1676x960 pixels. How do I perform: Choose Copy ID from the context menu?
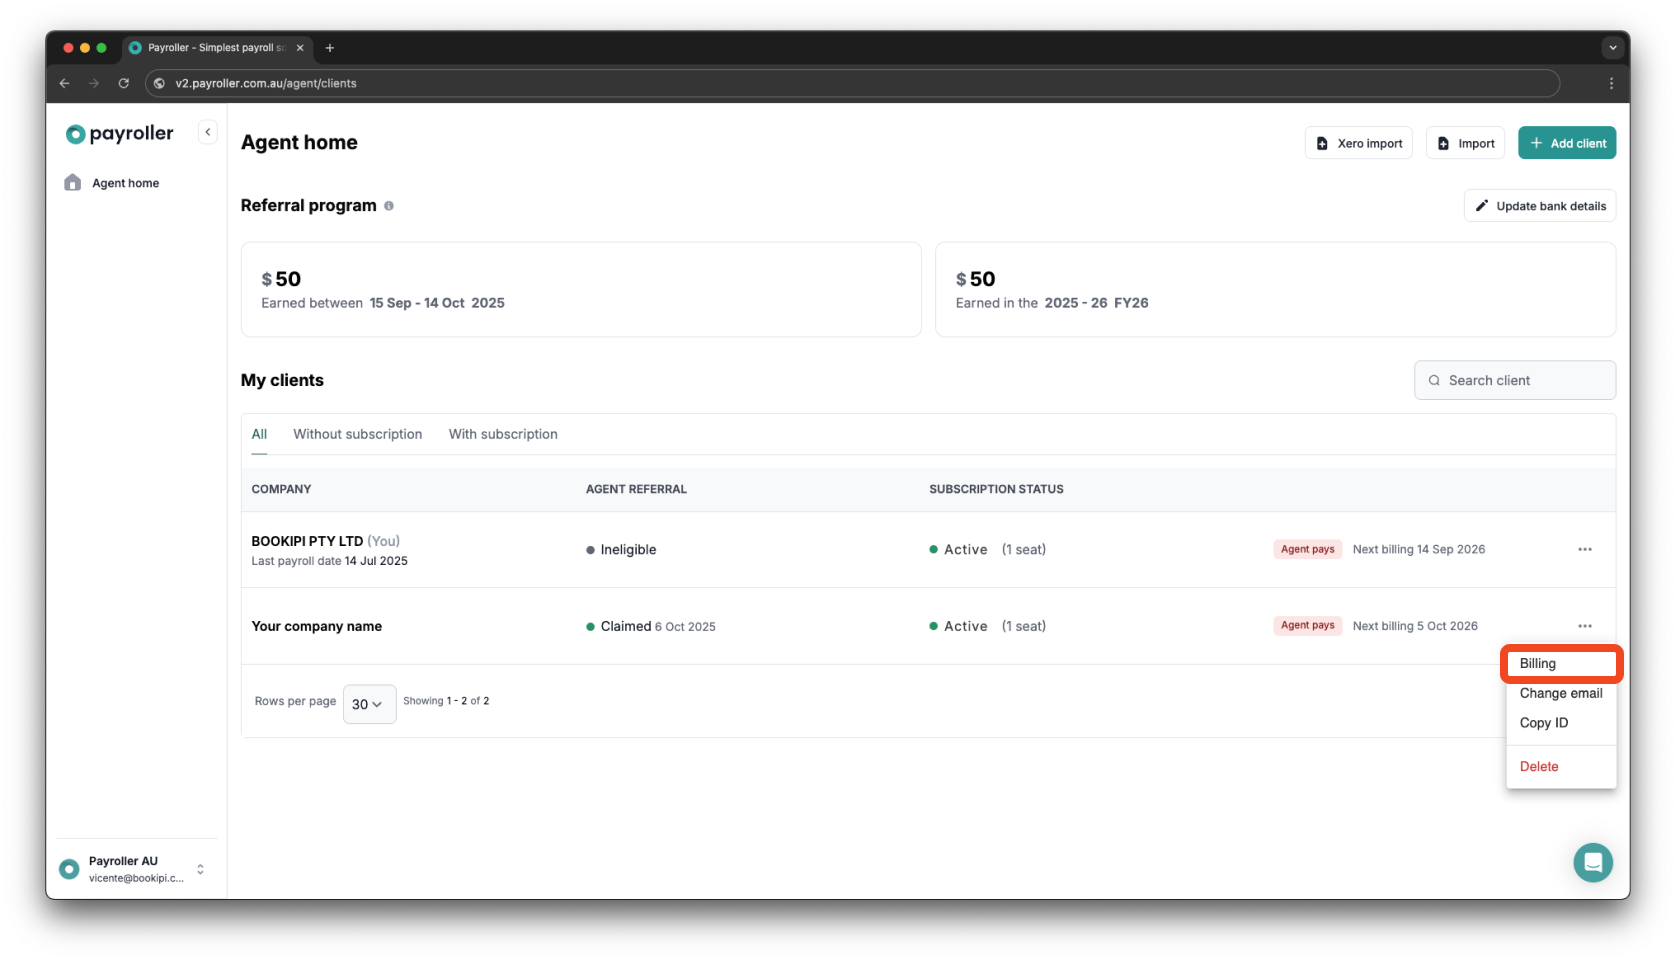click(1543, 723)
